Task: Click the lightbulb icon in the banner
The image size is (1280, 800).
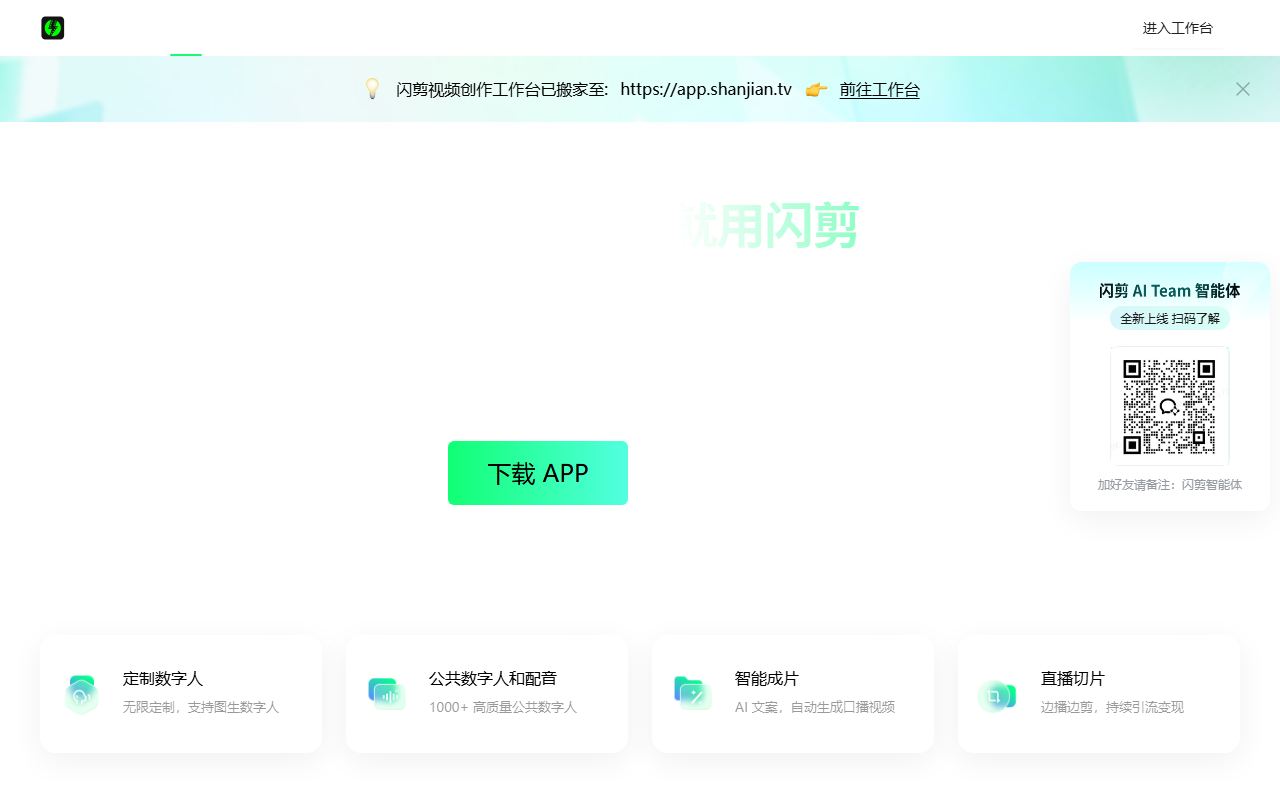Action: tap(372, 89)
